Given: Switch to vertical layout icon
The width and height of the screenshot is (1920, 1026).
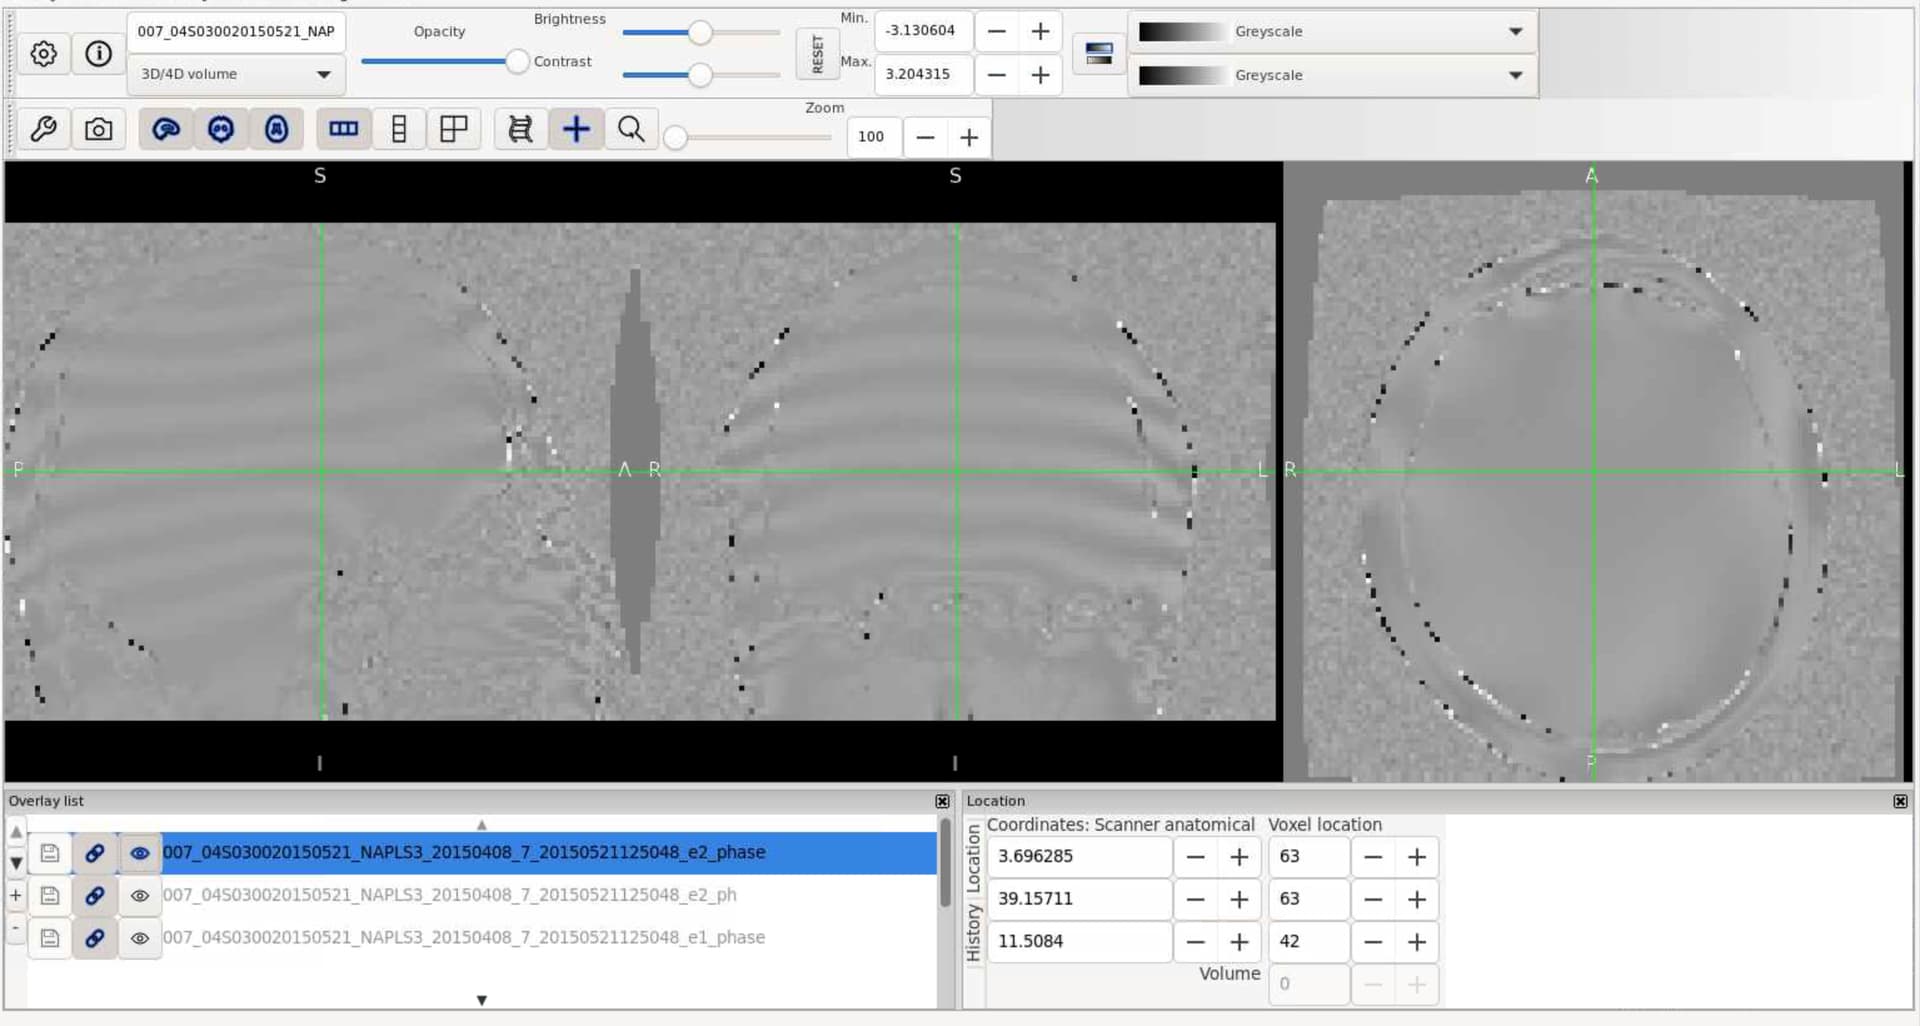Looking at the screenshot, I should pos(398,129).
